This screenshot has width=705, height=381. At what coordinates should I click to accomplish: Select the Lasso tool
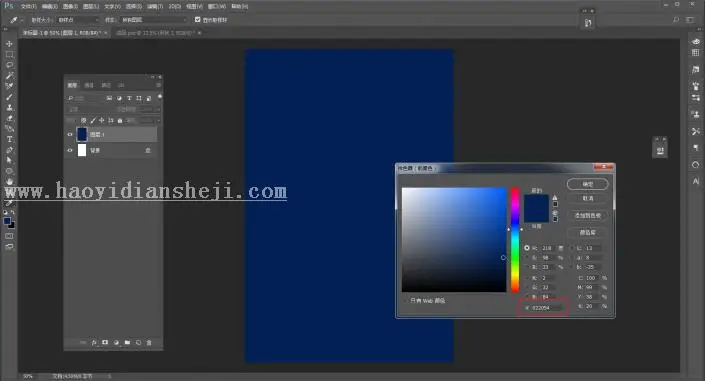(x=9, y=65)
